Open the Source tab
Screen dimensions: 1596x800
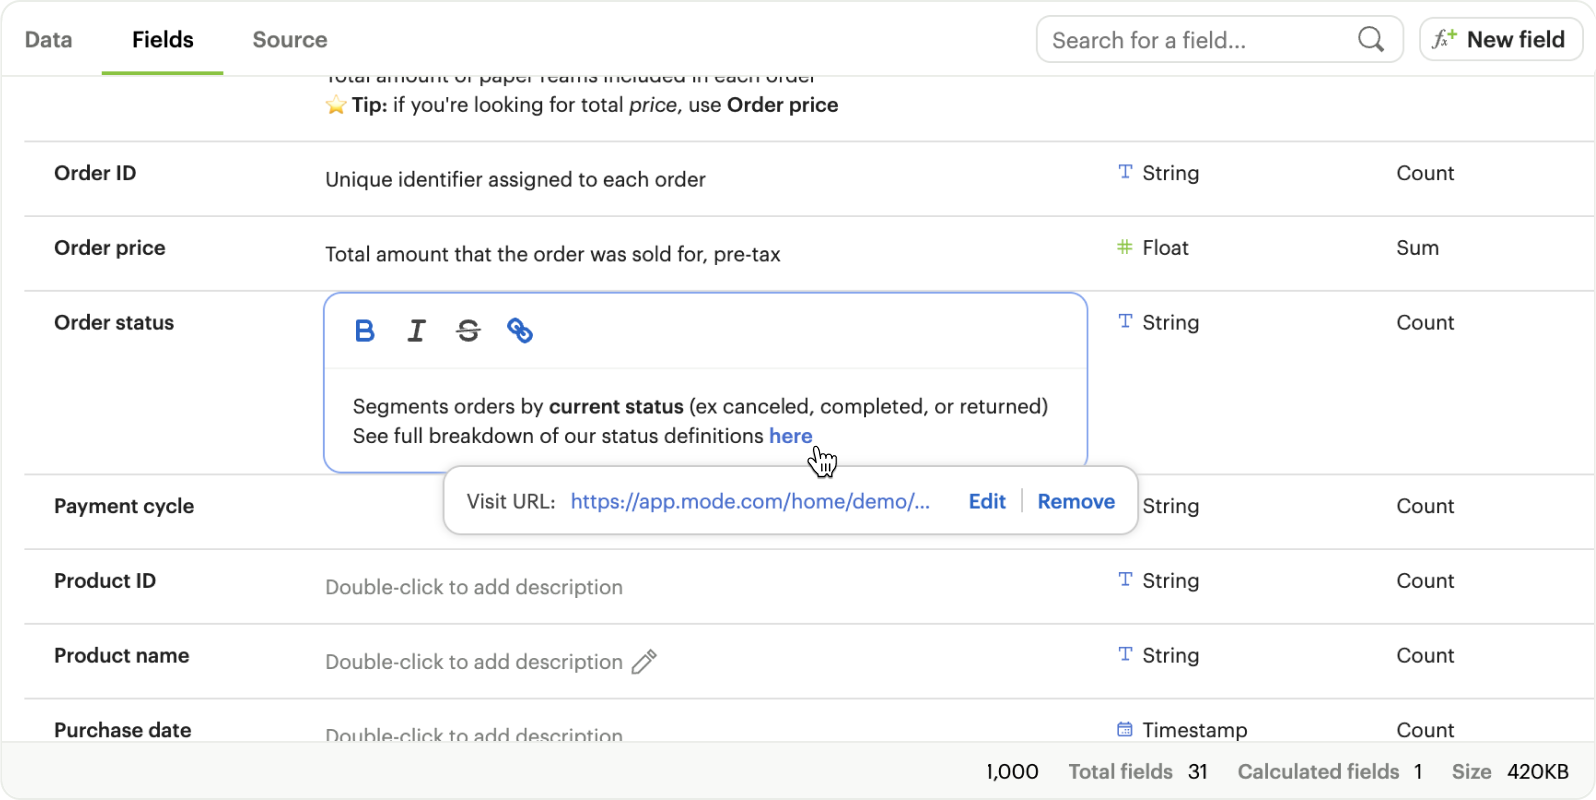point(290,40)
